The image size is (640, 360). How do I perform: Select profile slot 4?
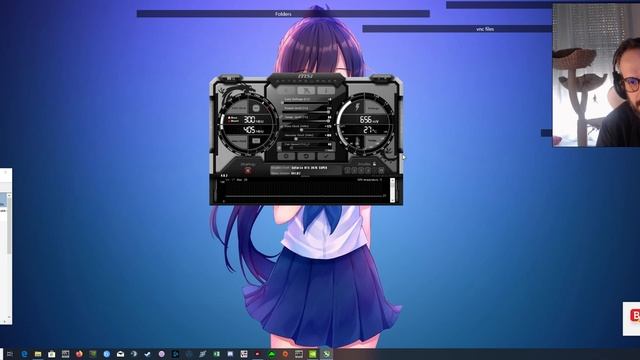(368, 171)
